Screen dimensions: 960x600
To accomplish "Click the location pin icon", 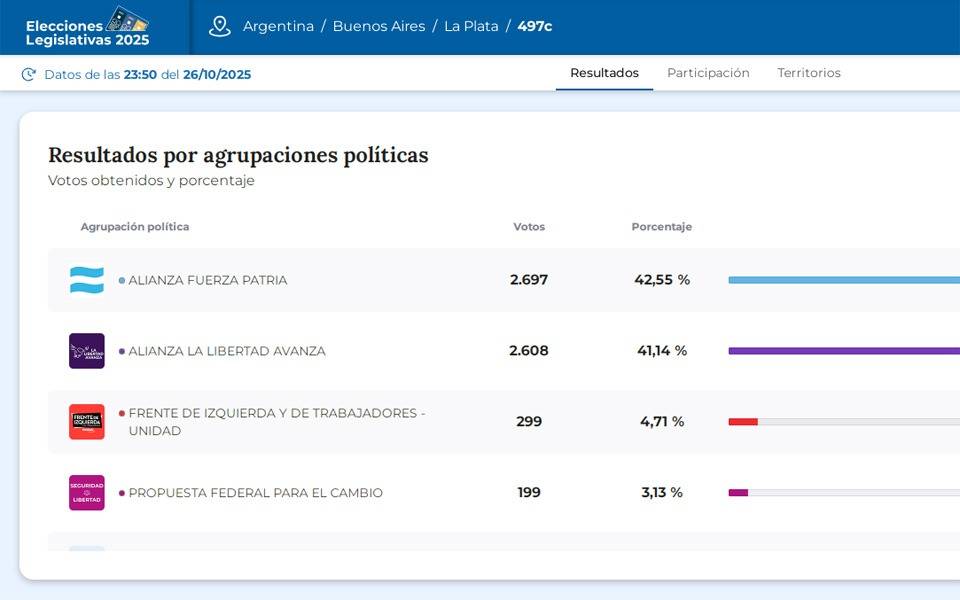I will [x=220, y=27].
